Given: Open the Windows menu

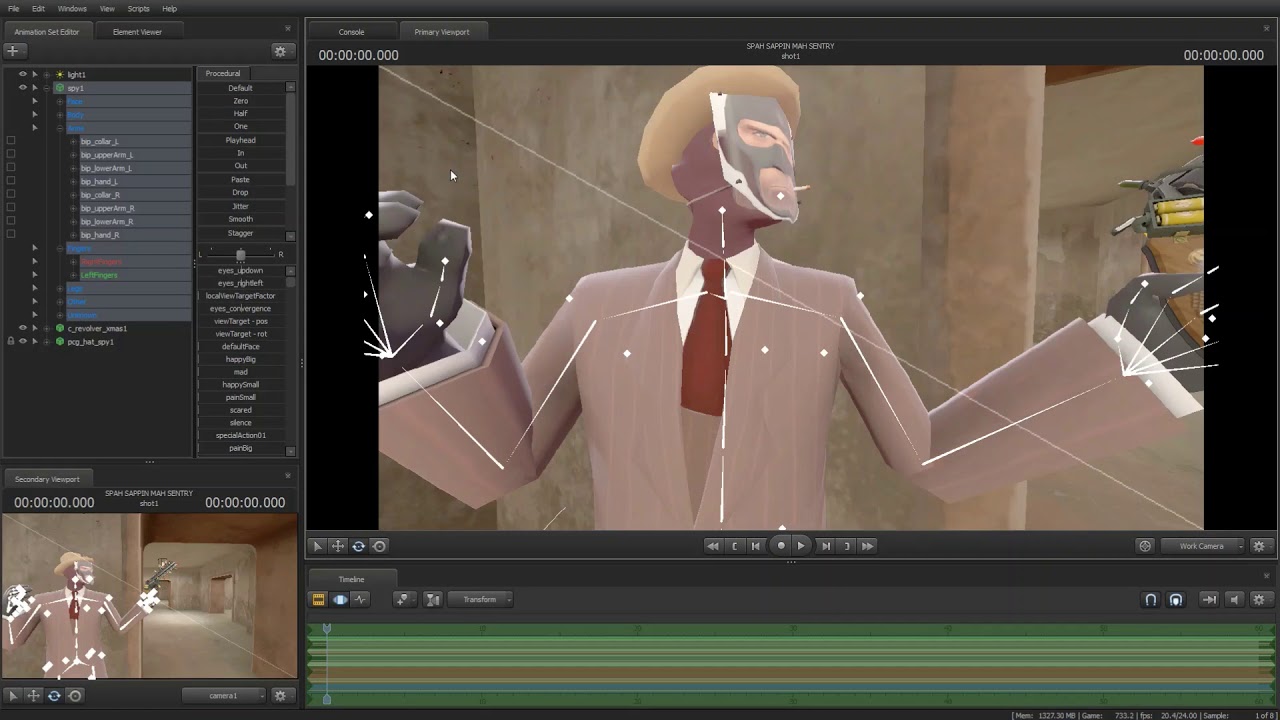Looking at the screenshot, I should 72,9.
